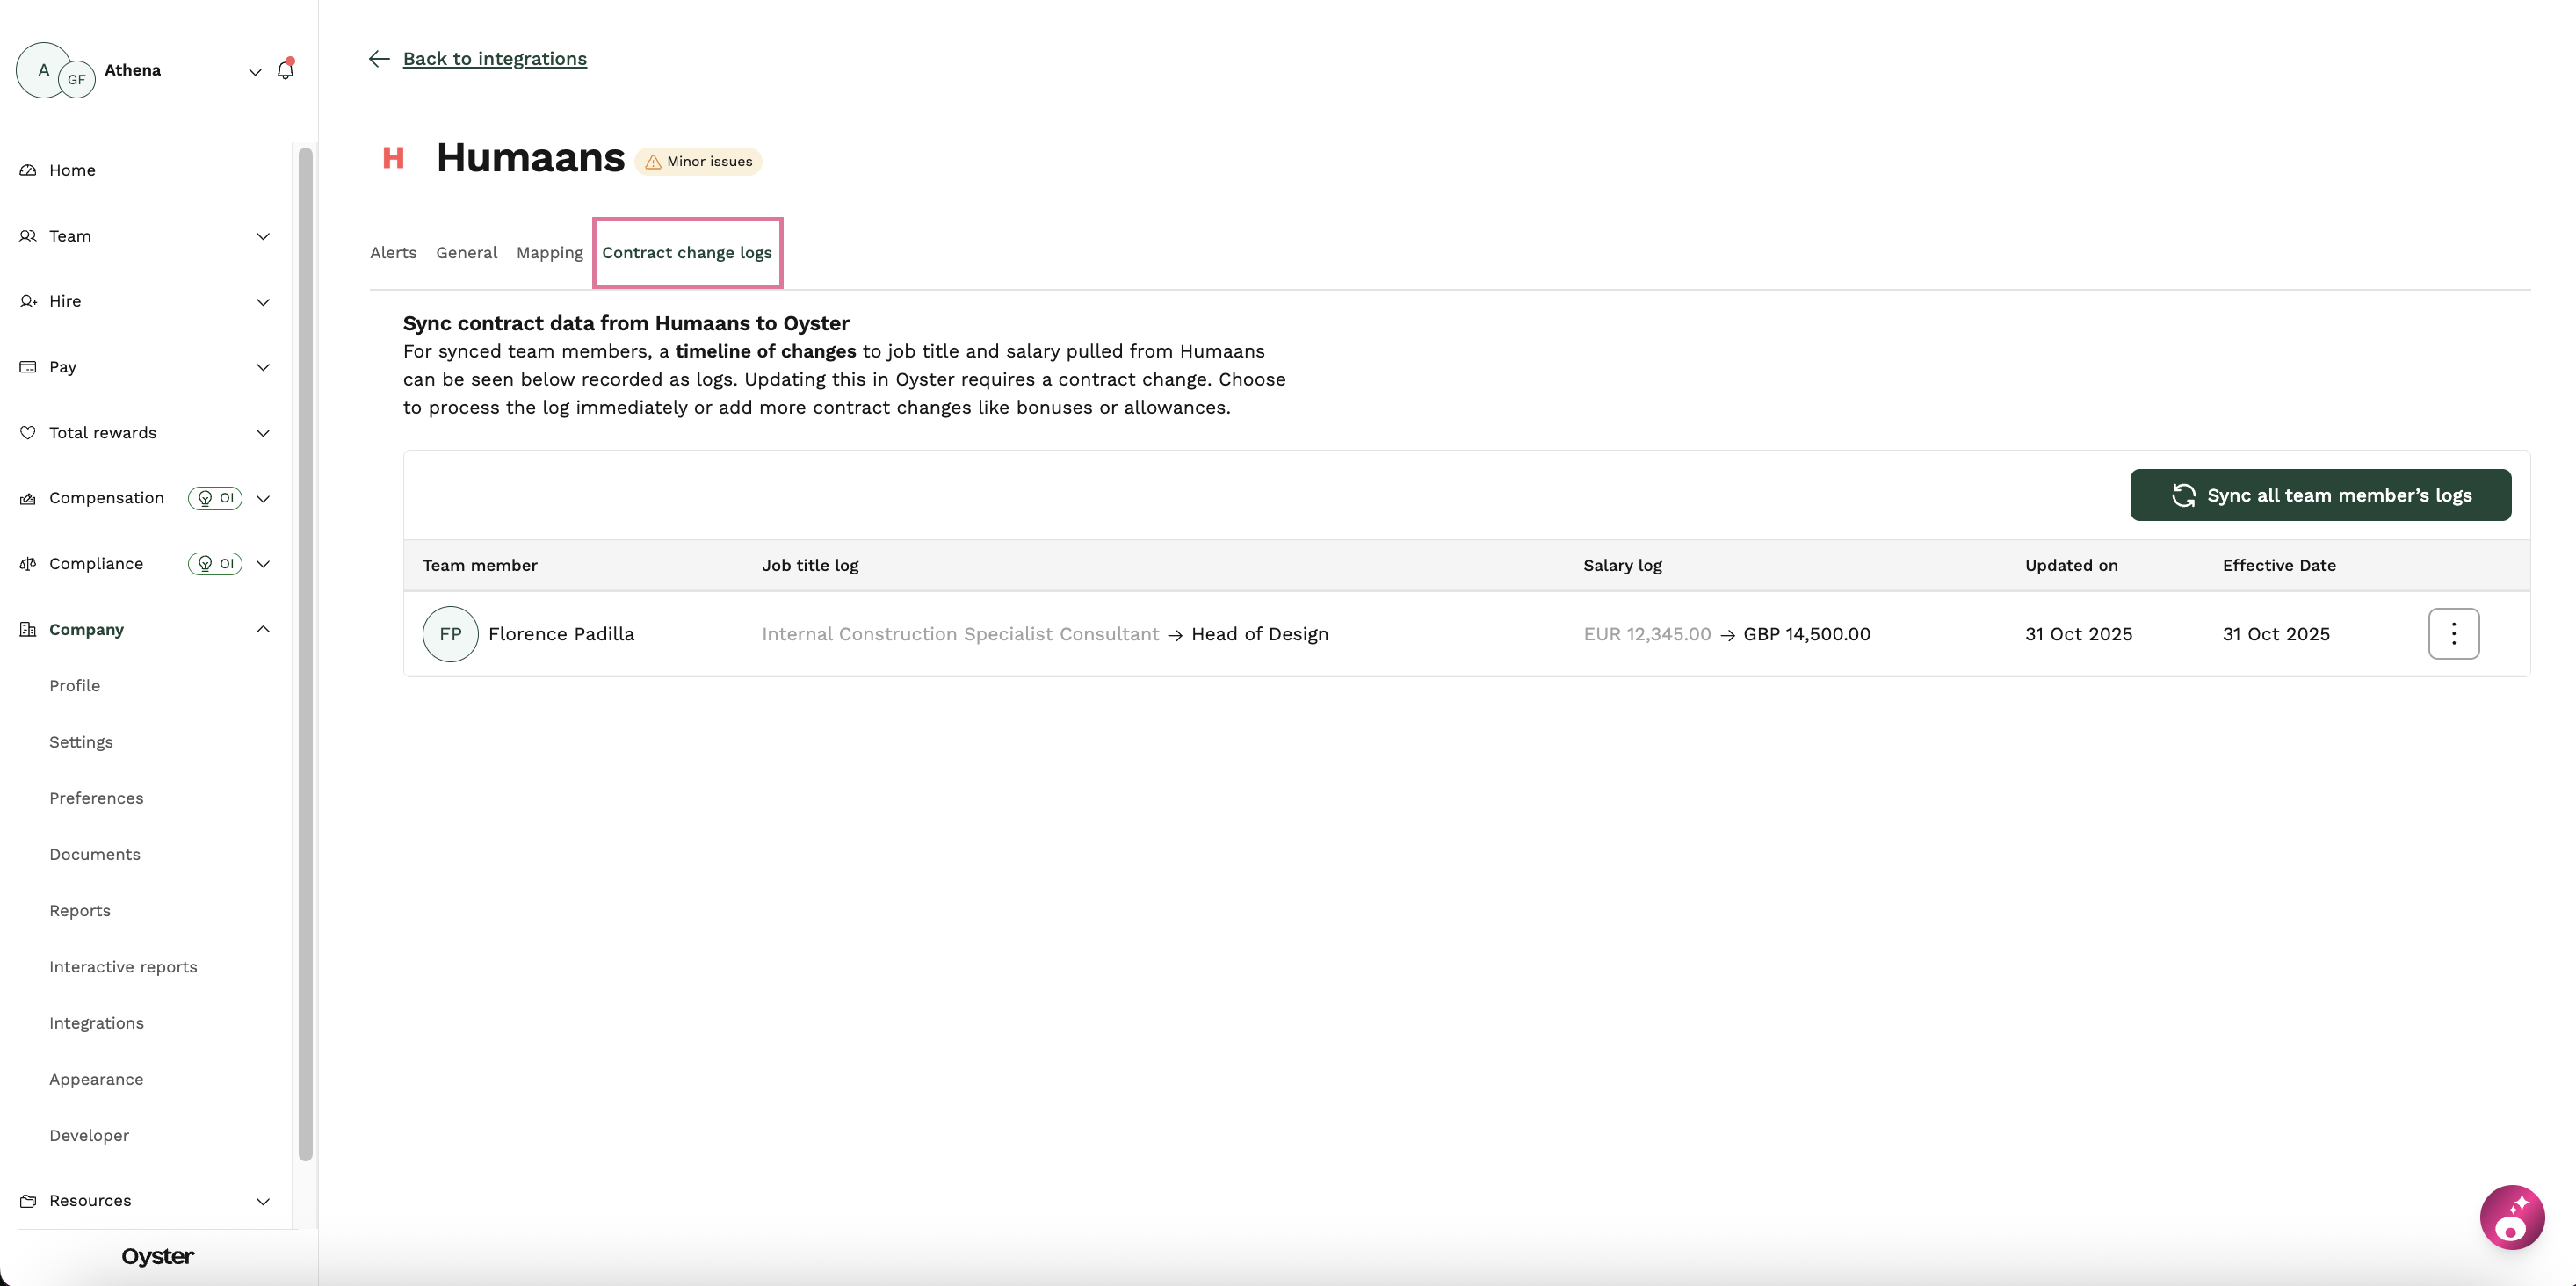Expand the Pay menu chevron
2576x1286 pixels.
[263, 367]
